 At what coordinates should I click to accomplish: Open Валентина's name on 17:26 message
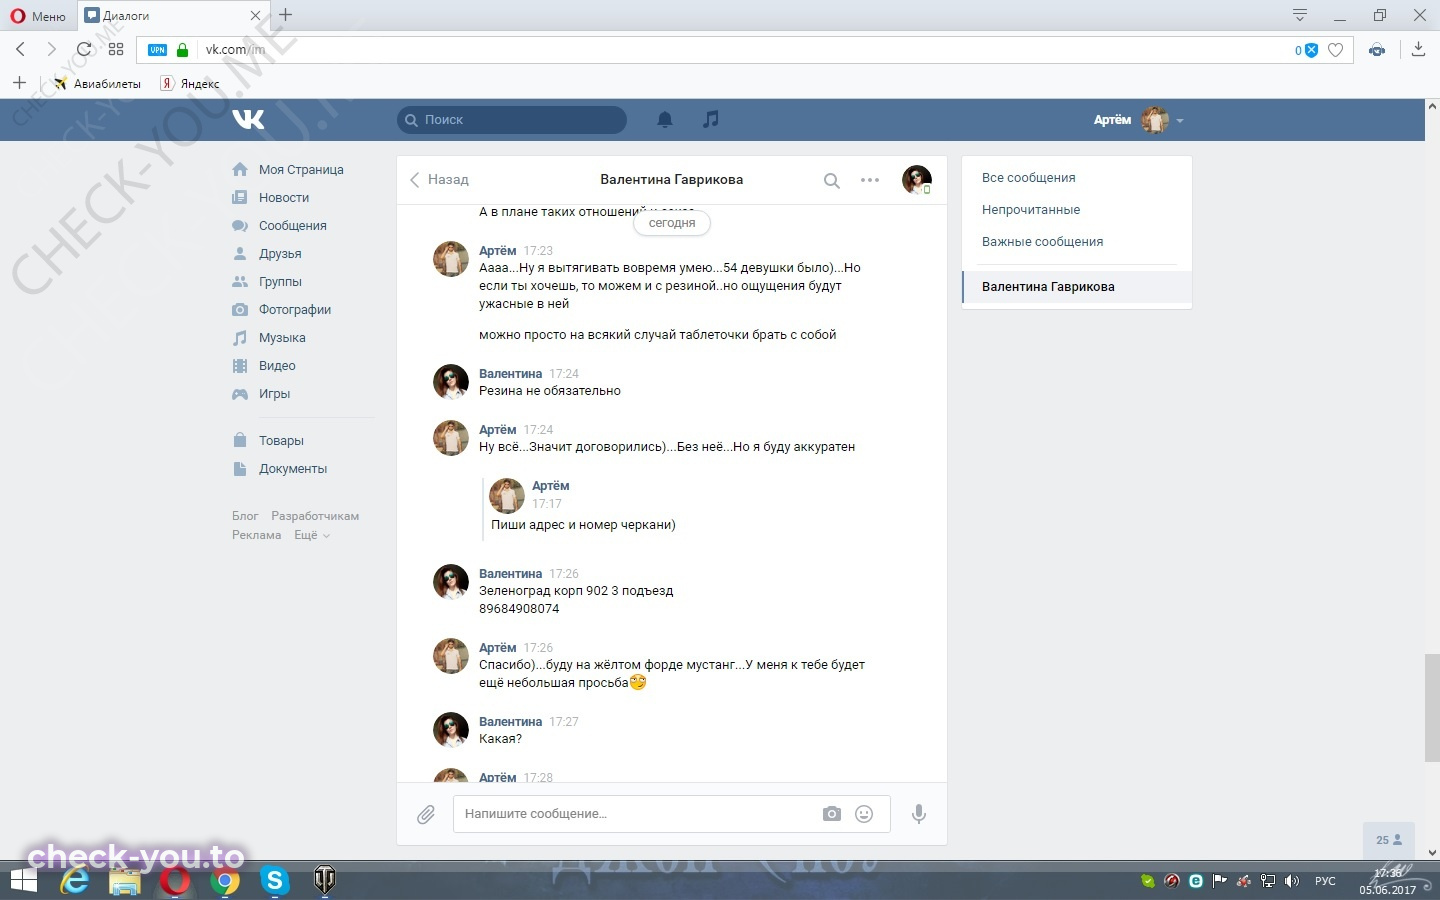pyautogui.click(x=510, y=574)
